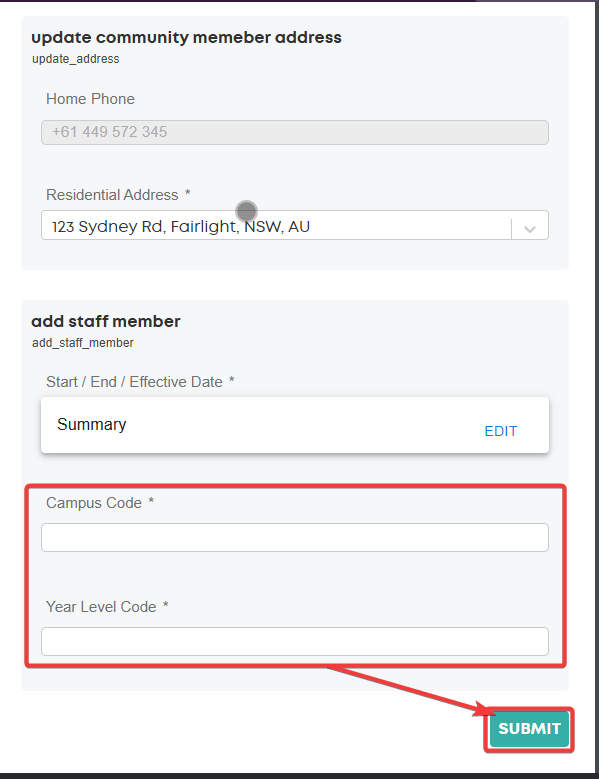Click the disabled Home Phone field
The width and height of the screenshot is (599, 779).
[295, 132]
